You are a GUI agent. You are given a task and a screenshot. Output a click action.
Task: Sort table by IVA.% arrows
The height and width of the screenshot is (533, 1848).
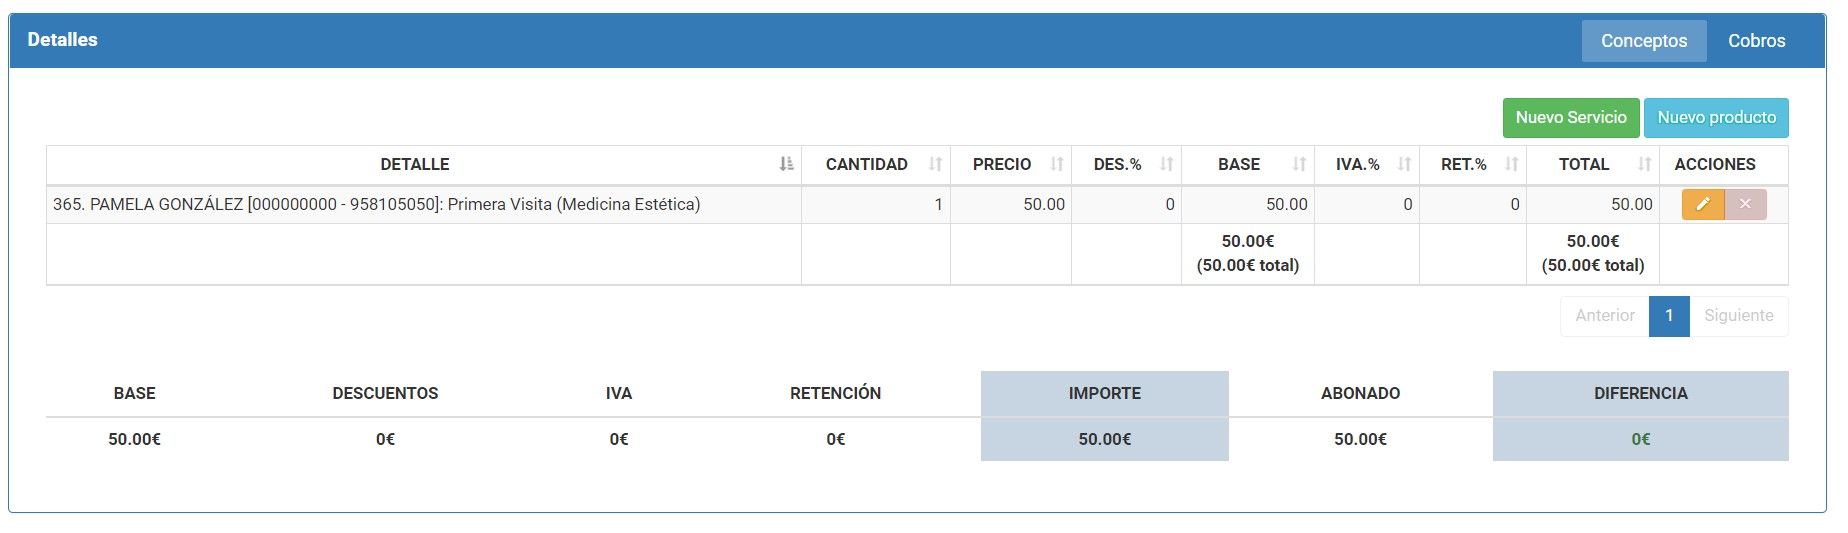(x=1404, y=164)
